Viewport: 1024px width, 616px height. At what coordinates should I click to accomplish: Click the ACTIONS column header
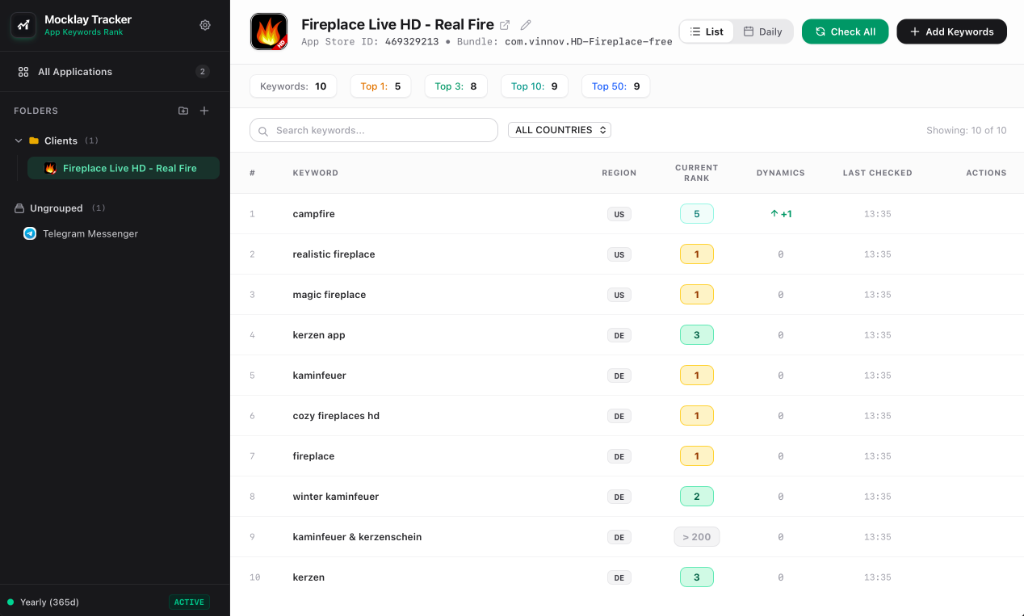coord(986,173)
